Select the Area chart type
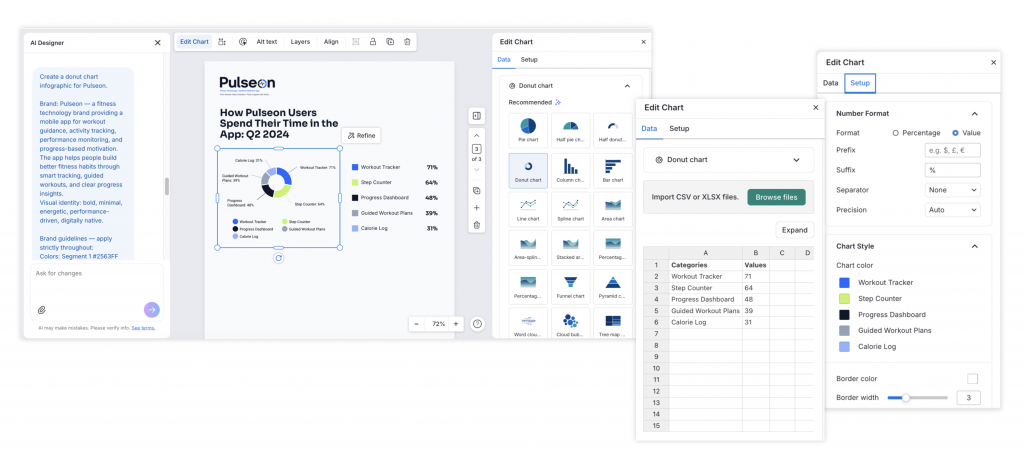 pos(613,209)
